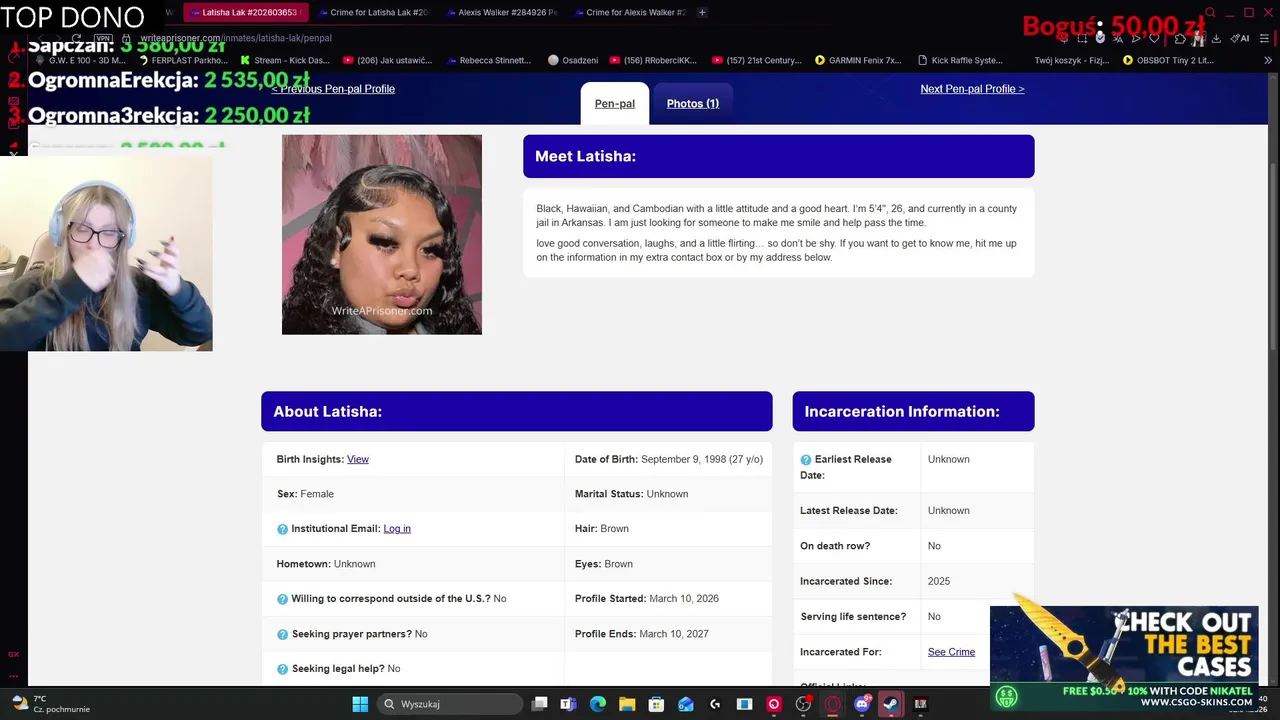Go to Previous Pen-pal Profile
The image size is (1280, 720).
click(333, 89)
